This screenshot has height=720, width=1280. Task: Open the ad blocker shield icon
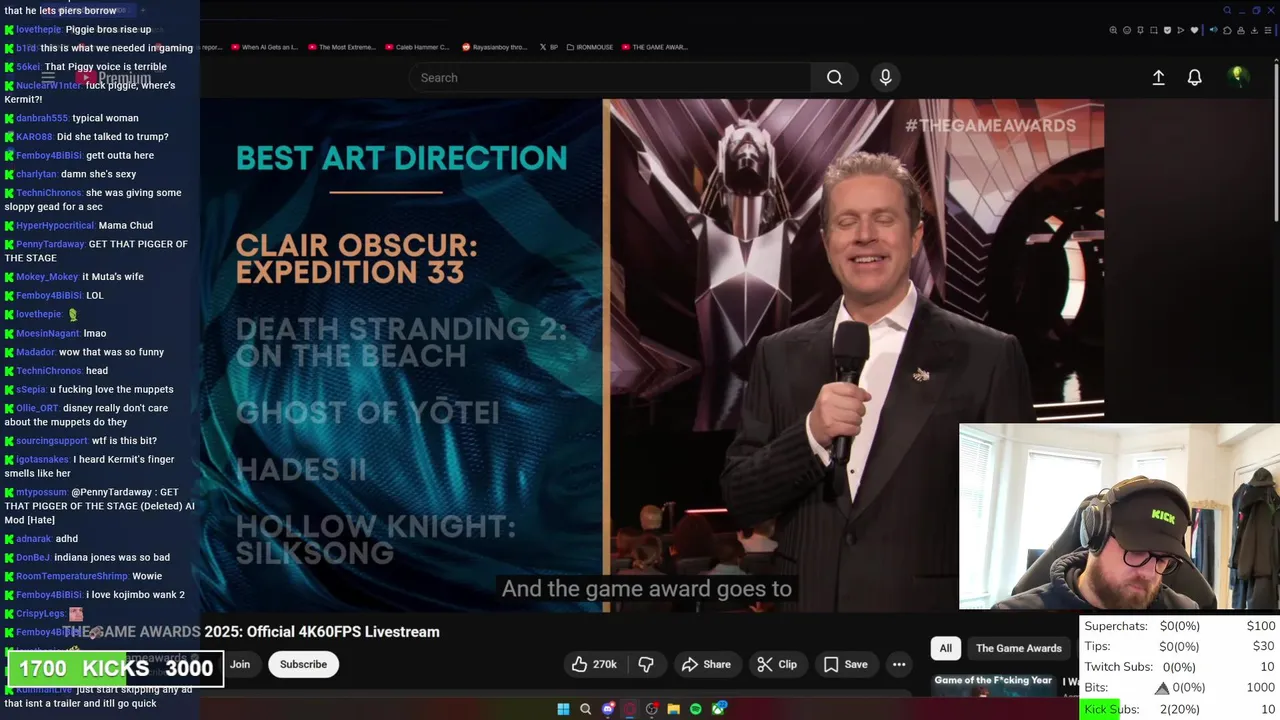1167,30
